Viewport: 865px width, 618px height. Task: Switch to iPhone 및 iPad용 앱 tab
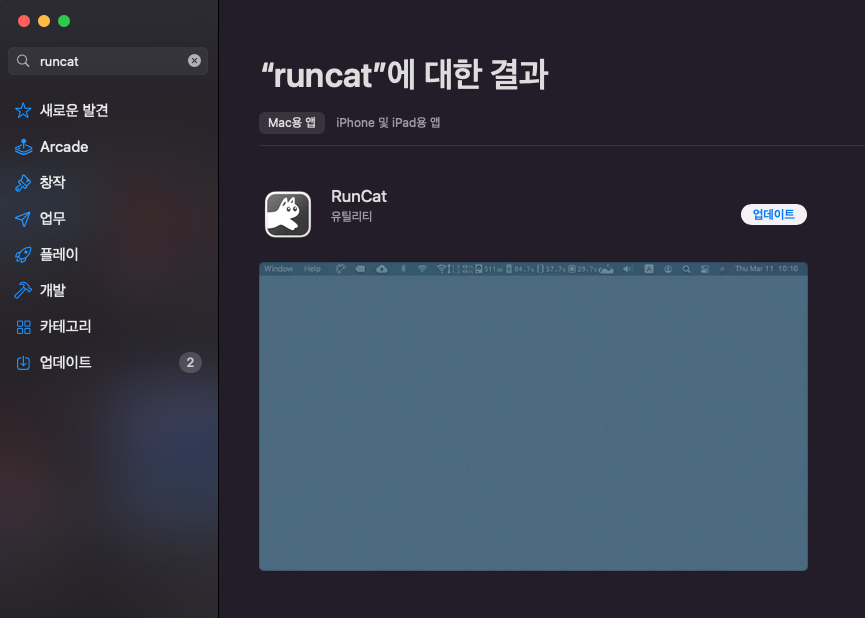tap(388, 122)
